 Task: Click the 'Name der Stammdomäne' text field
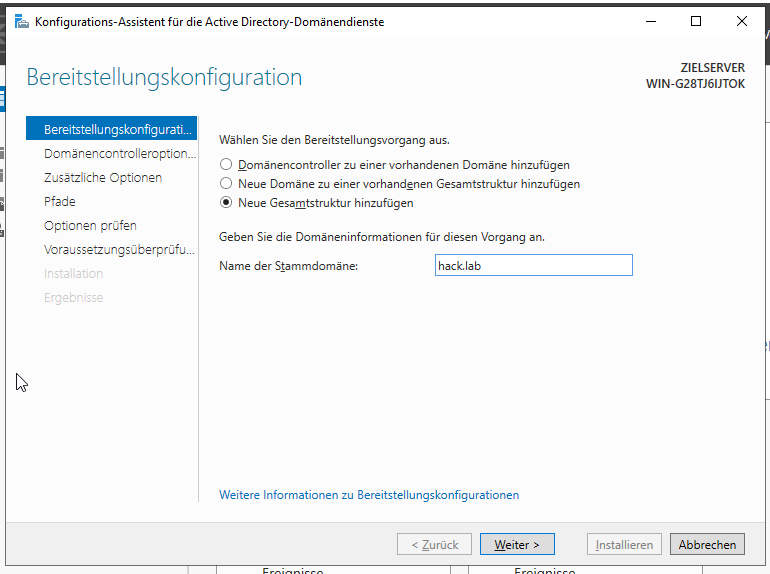point(533,265)
